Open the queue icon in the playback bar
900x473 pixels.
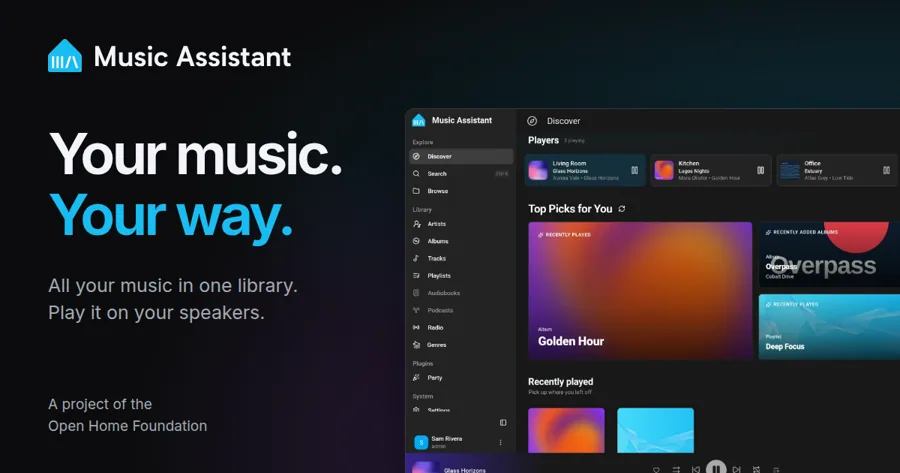(x=776, y=470)
